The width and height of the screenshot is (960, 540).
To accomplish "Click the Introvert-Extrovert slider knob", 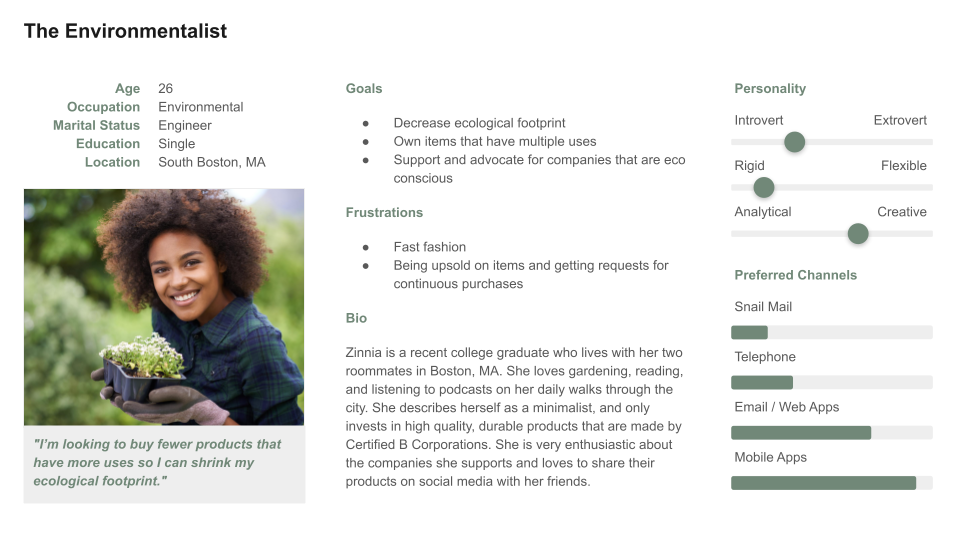I will click(x=794, y=142).
